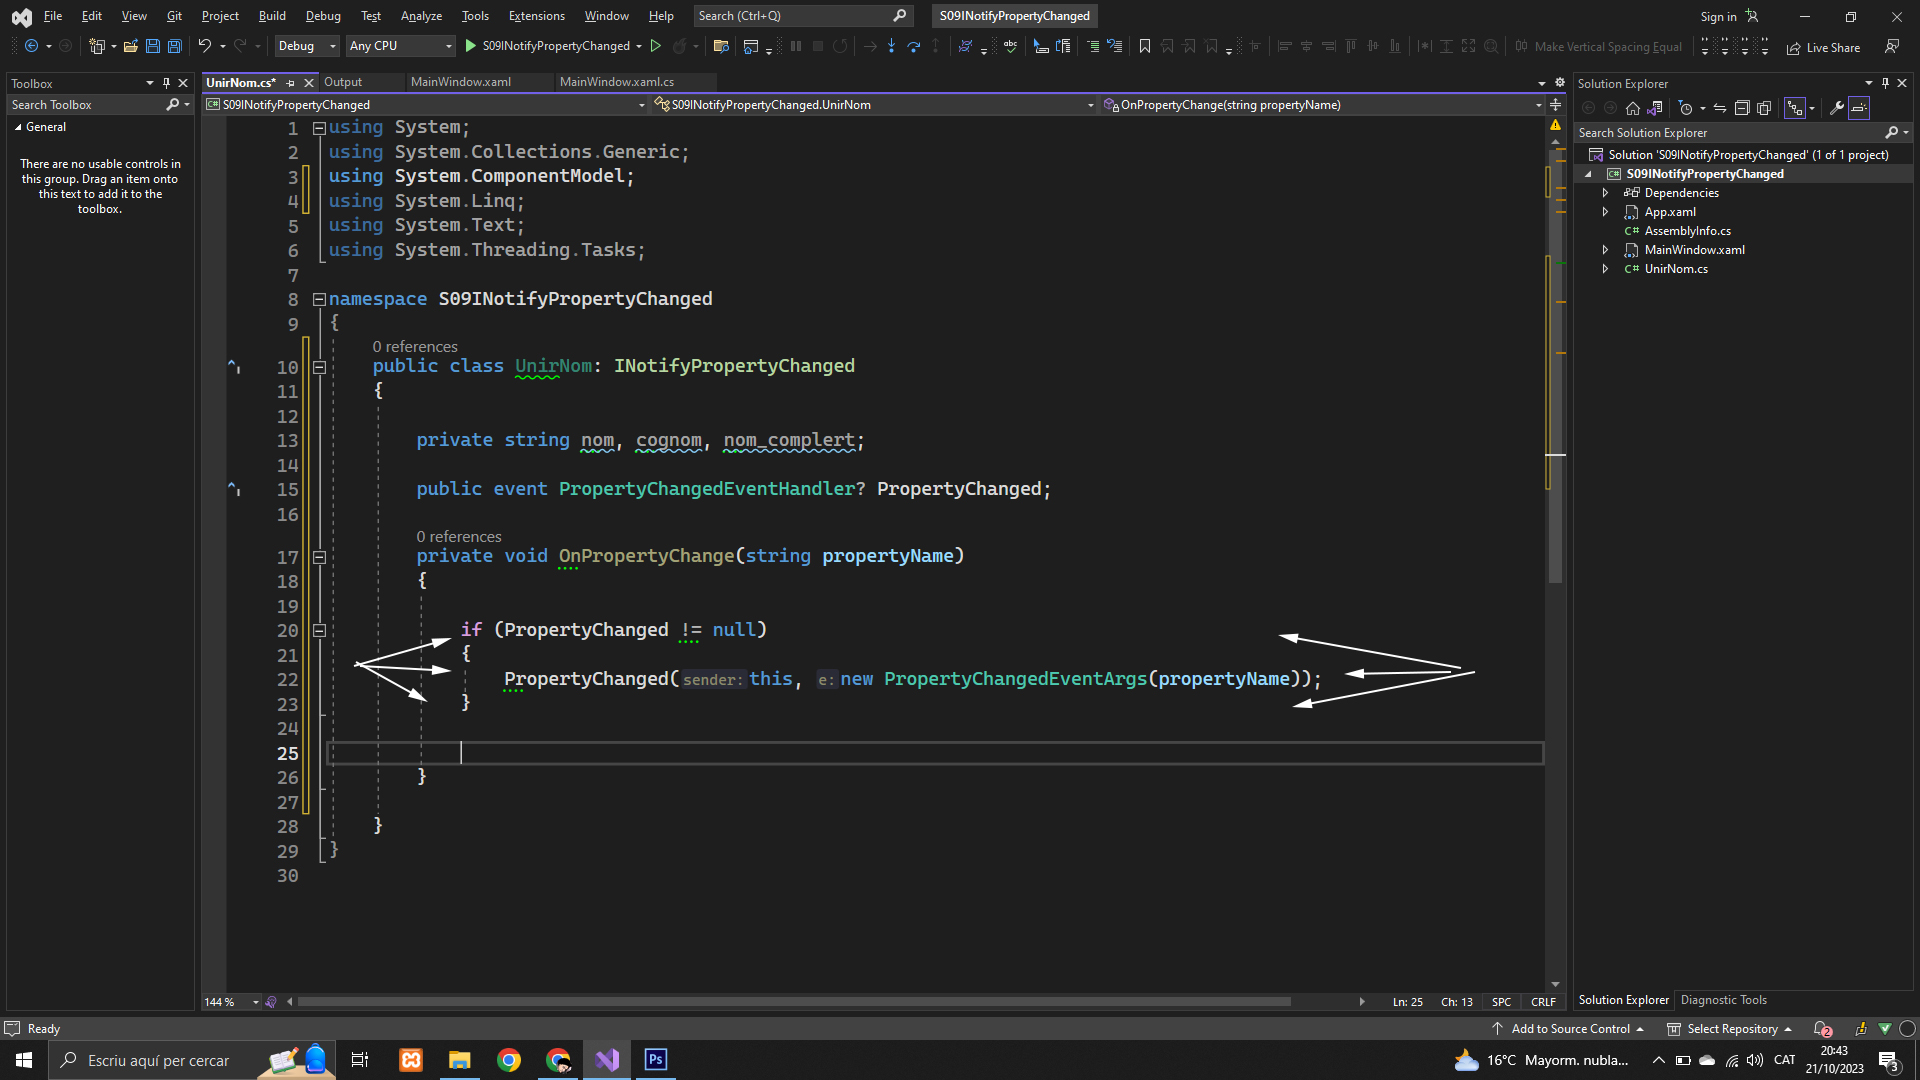Viewport: 1920px width, 1080px height.
Task: Open Properties wrench icon in Solution Explorer
Action: point(1836,108)
